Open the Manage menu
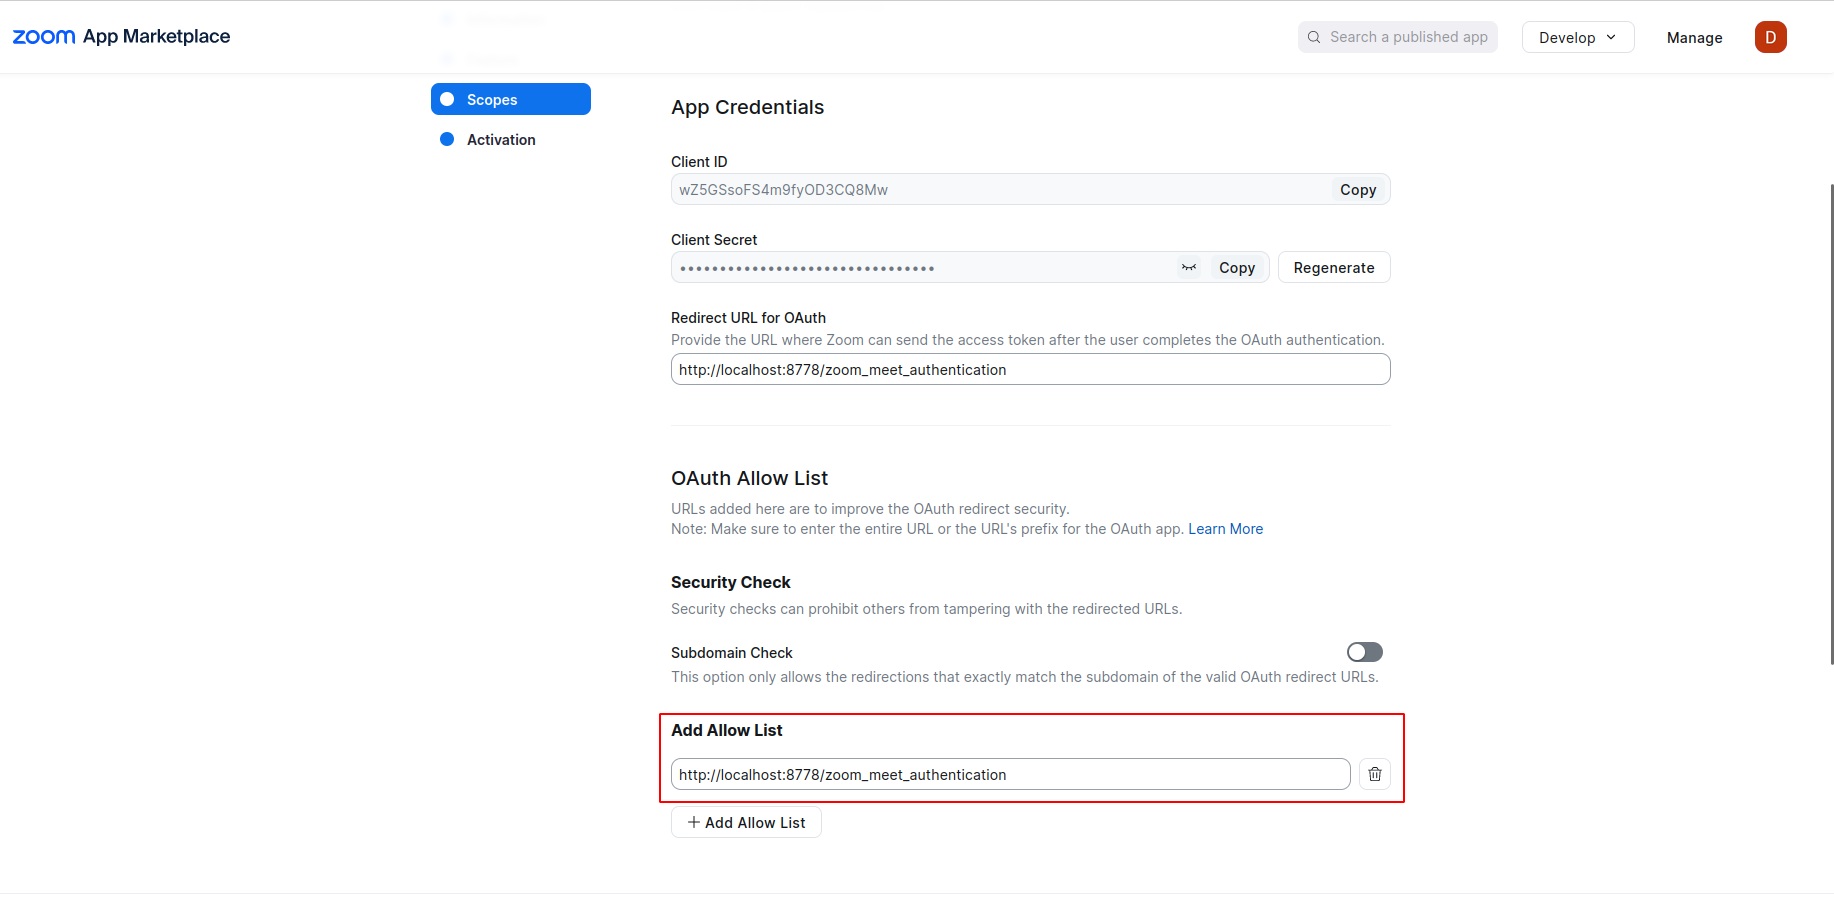The image size is (1834, 901). coord(1694,38)
